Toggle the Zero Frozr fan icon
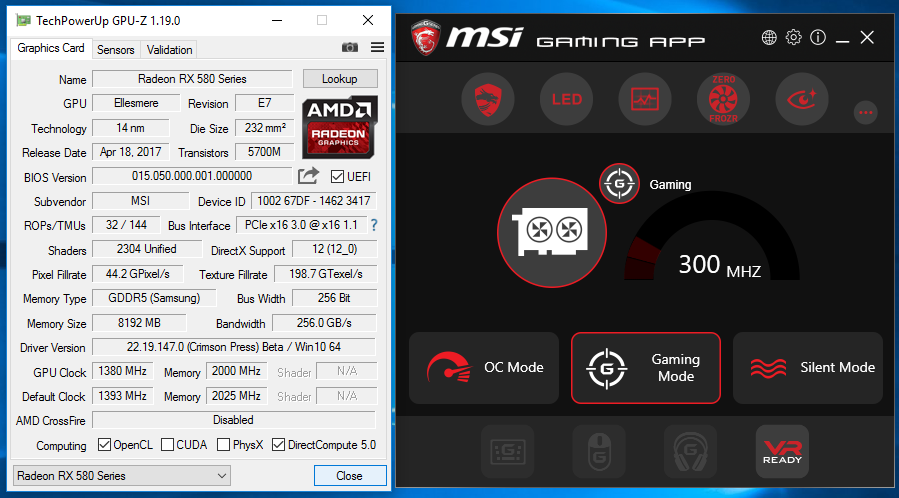This screenshot has width=899, height=498. pyautogui.click(x=723, y=99)
